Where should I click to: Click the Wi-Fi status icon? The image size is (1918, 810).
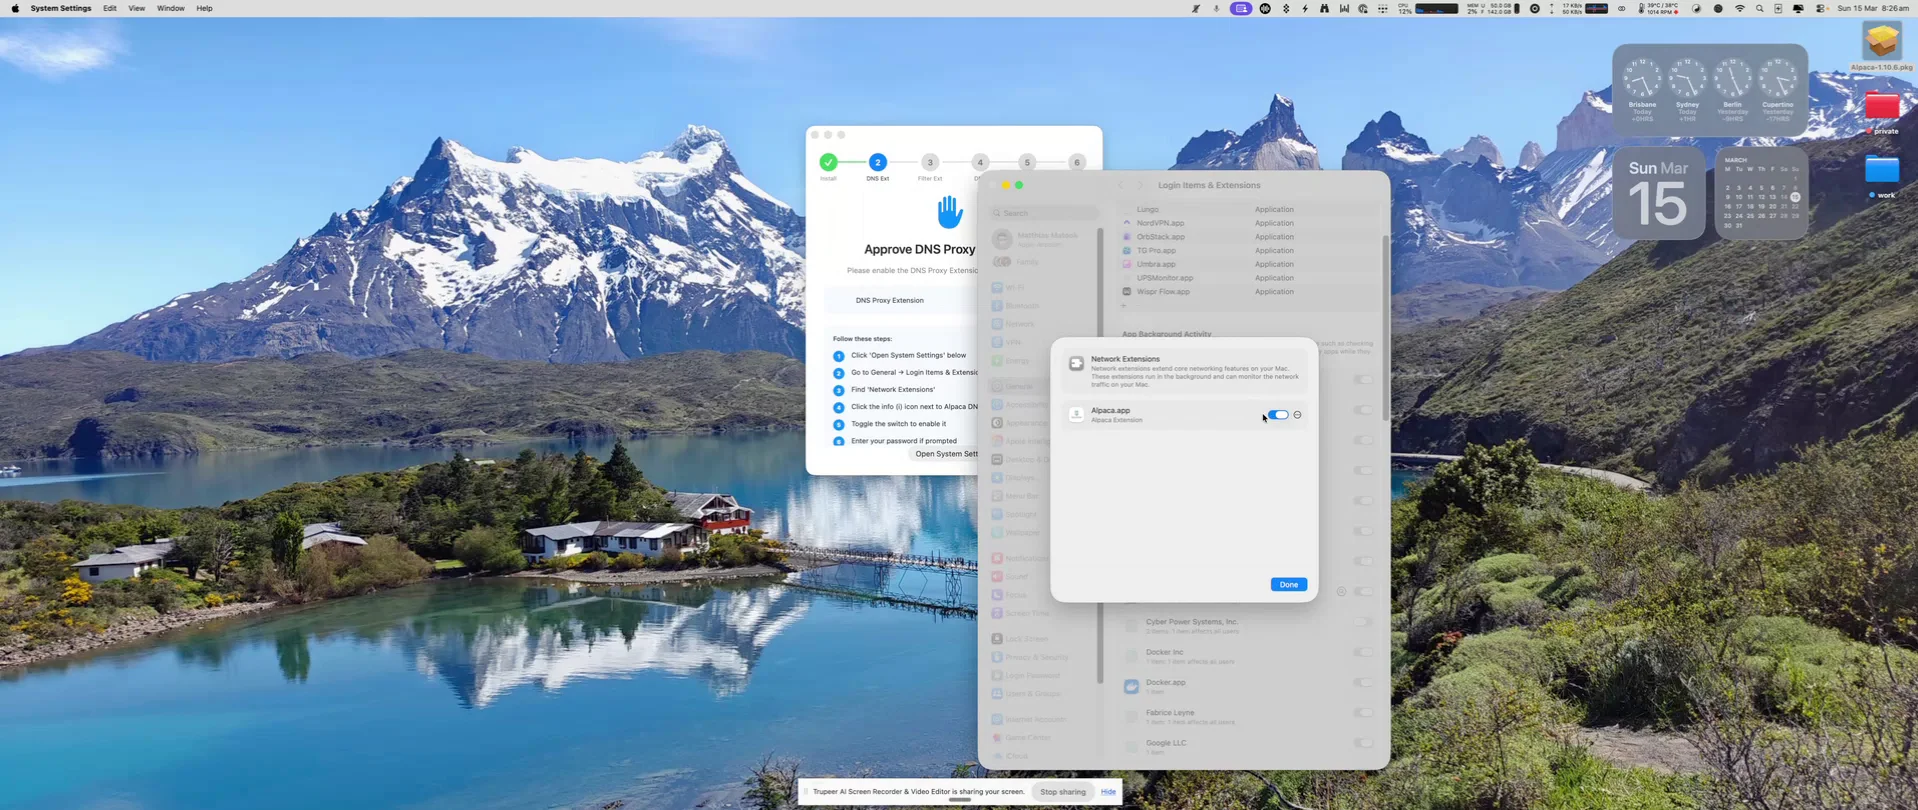point(1739,8)
